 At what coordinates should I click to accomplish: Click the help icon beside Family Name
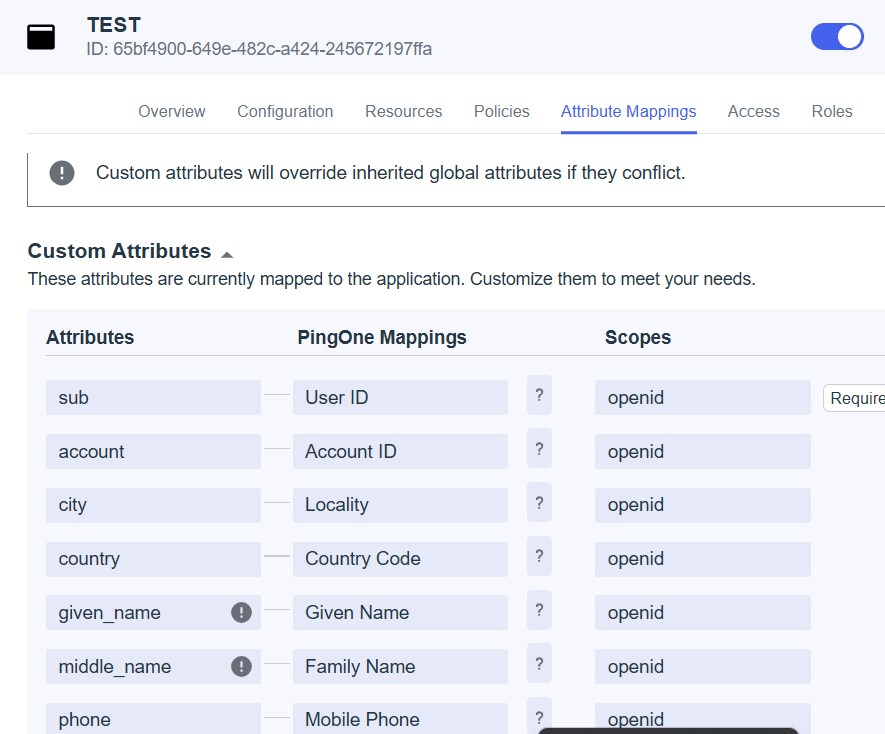coord(539,665)
